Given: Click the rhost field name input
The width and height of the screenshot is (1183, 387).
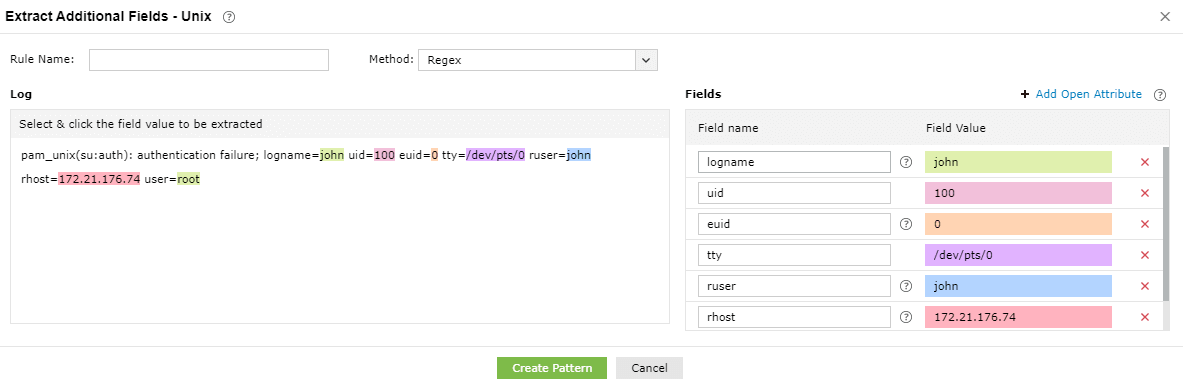Looking at the screenshot, I should 794,317.
